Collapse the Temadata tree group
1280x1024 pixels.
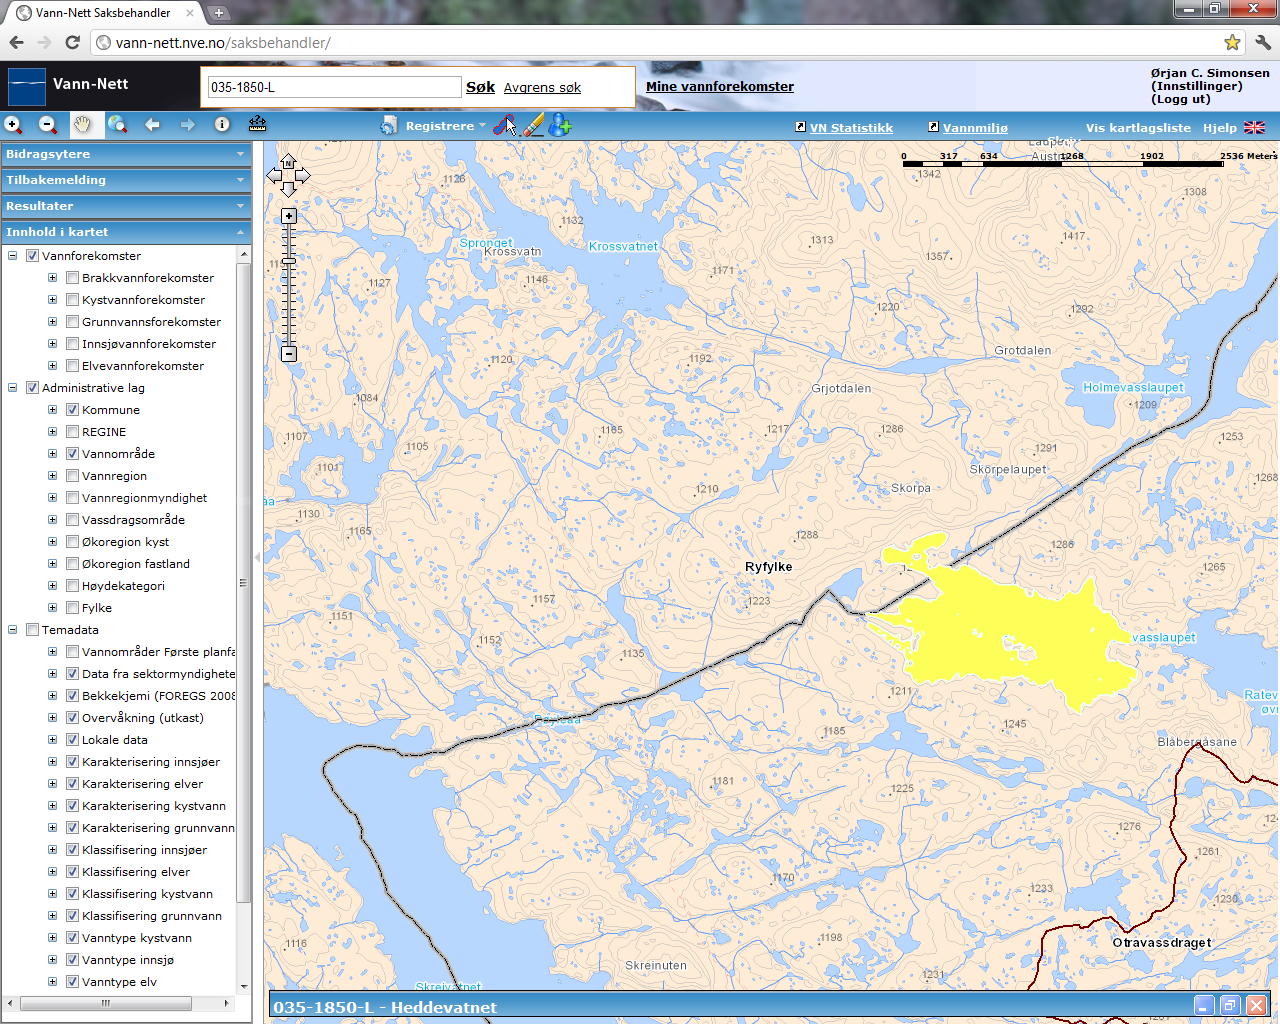(x=13, y=630)
